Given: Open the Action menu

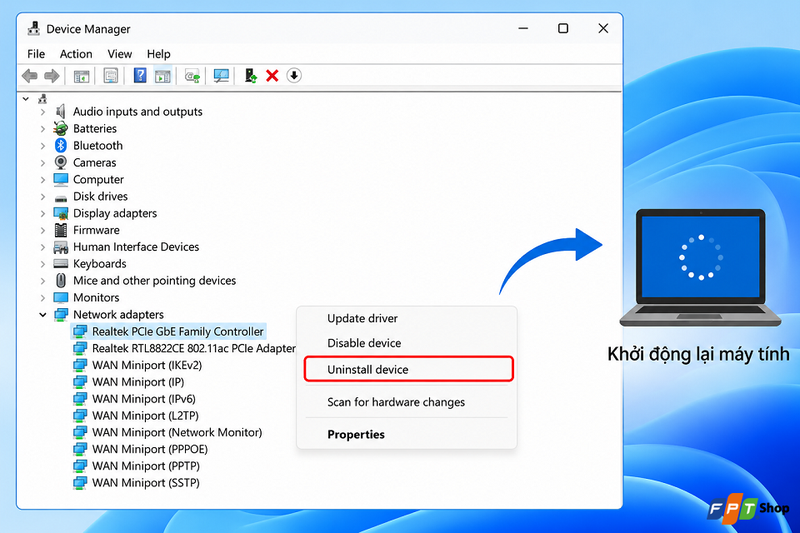Looking at the screenshot, I should point(76,54).
